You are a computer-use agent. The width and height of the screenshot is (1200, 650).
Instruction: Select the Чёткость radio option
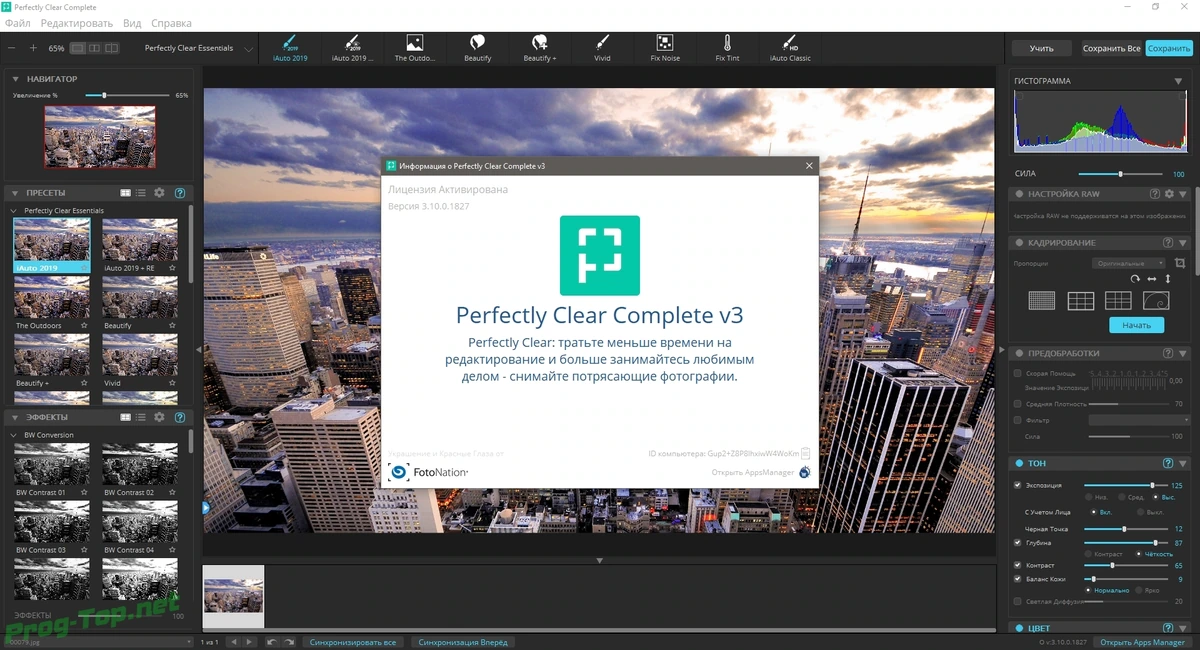(x=1138, y=553)
